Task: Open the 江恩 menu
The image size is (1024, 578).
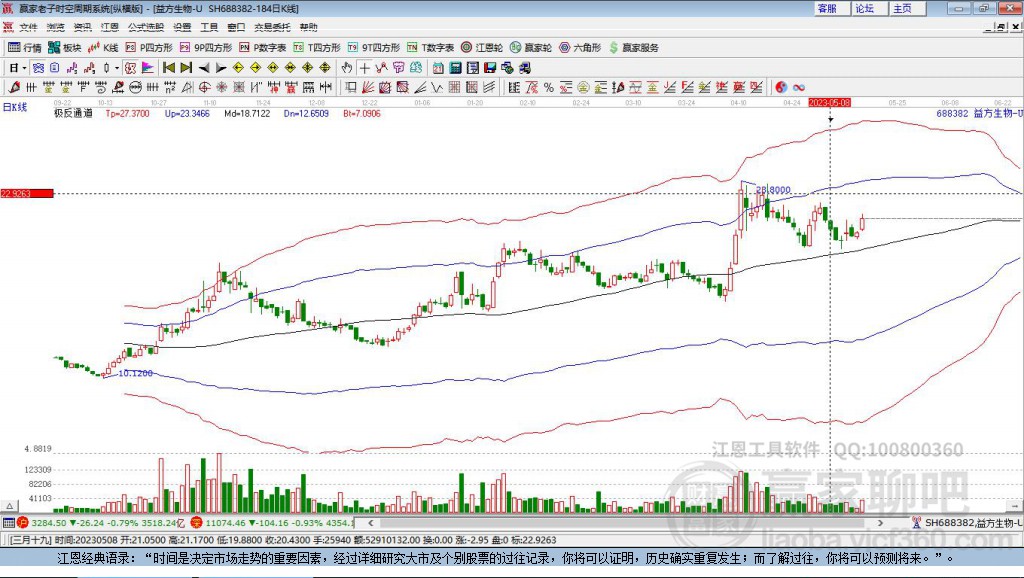Action: point(110,27)
